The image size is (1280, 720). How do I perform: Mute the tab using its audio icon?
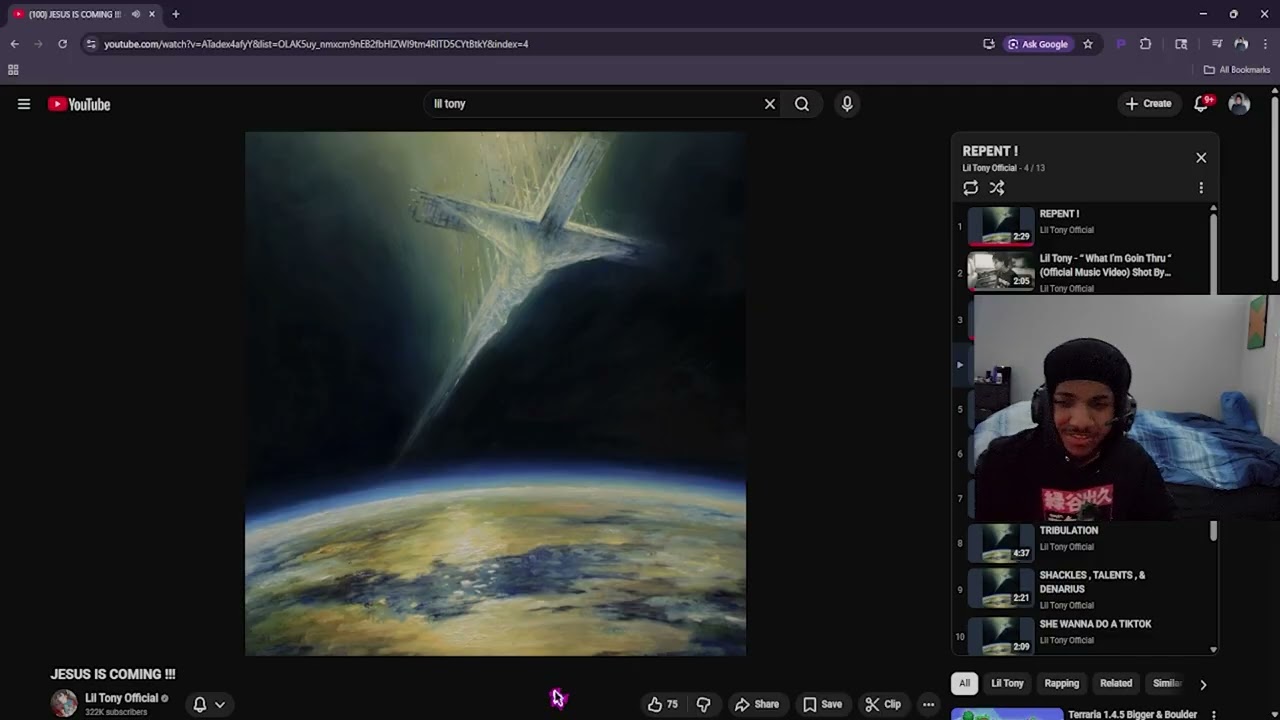tap(136, 14)
